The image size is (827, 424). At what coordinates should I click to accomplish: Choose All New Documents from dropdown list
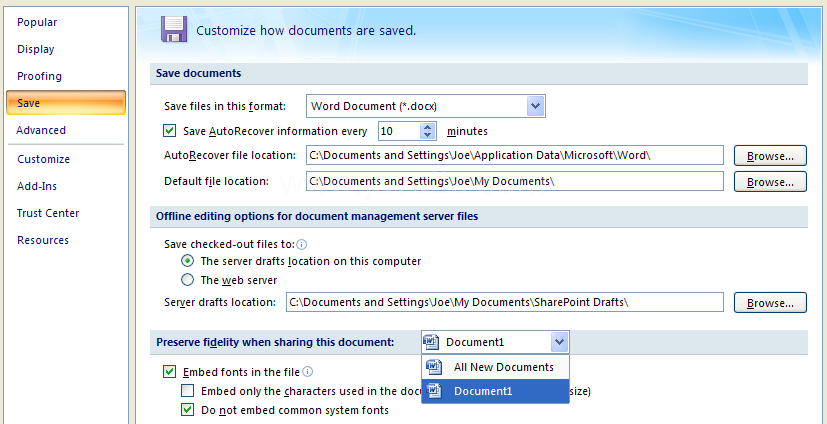495,367
